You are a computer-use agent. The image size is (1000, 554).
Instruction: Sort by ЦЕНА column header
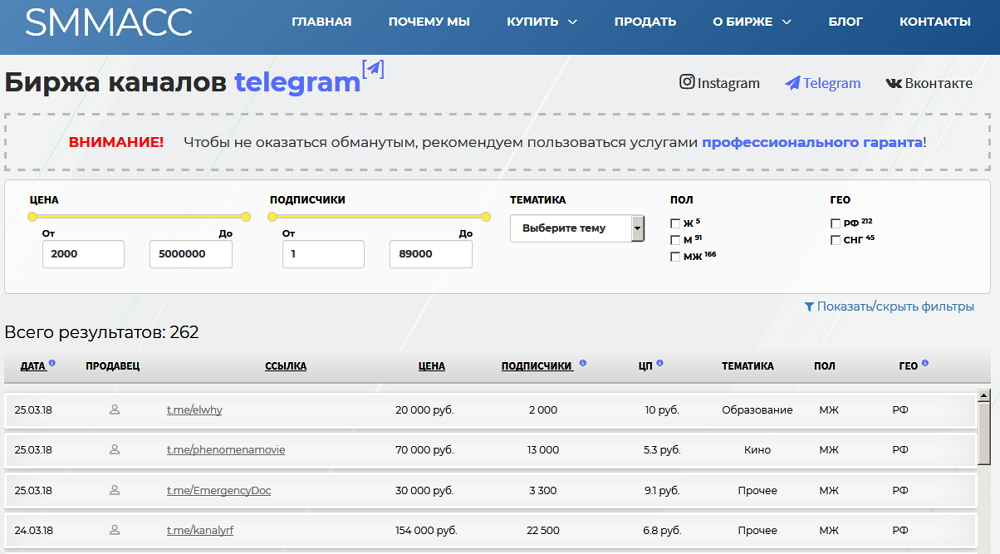point(432,366)
